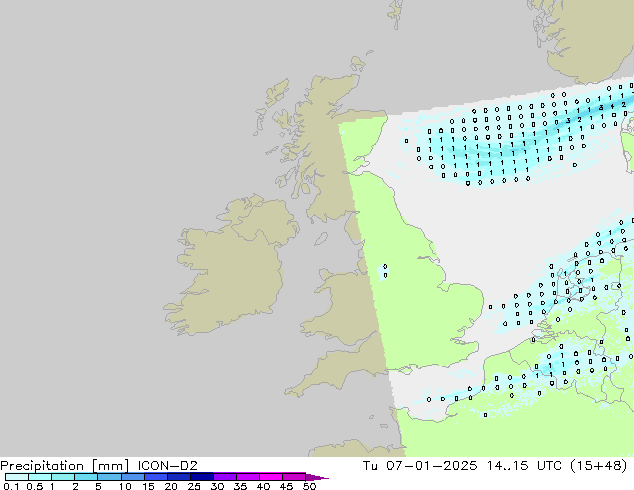
Task: Click the '0.1' legend value
Action: click(11, 486)
